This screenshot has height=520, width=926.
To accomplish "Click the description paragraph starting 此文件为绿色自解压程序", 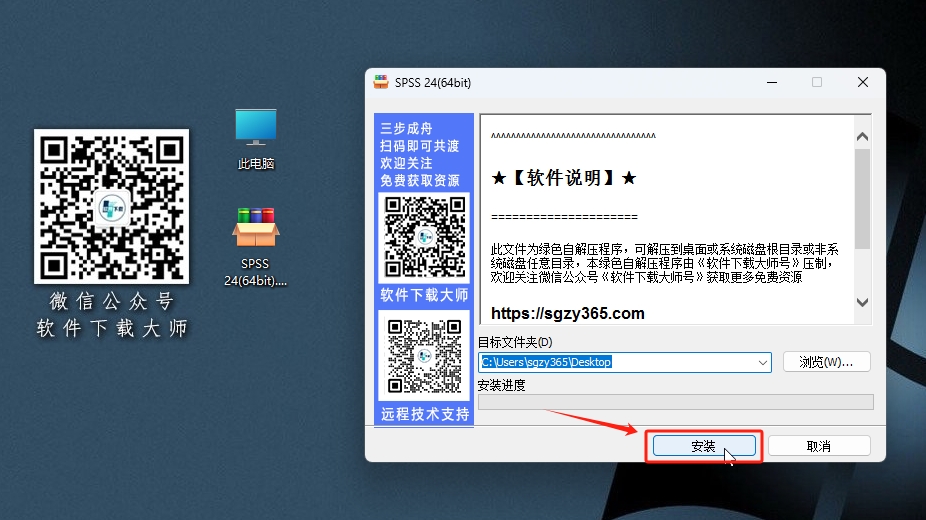I will pos(664,263).
